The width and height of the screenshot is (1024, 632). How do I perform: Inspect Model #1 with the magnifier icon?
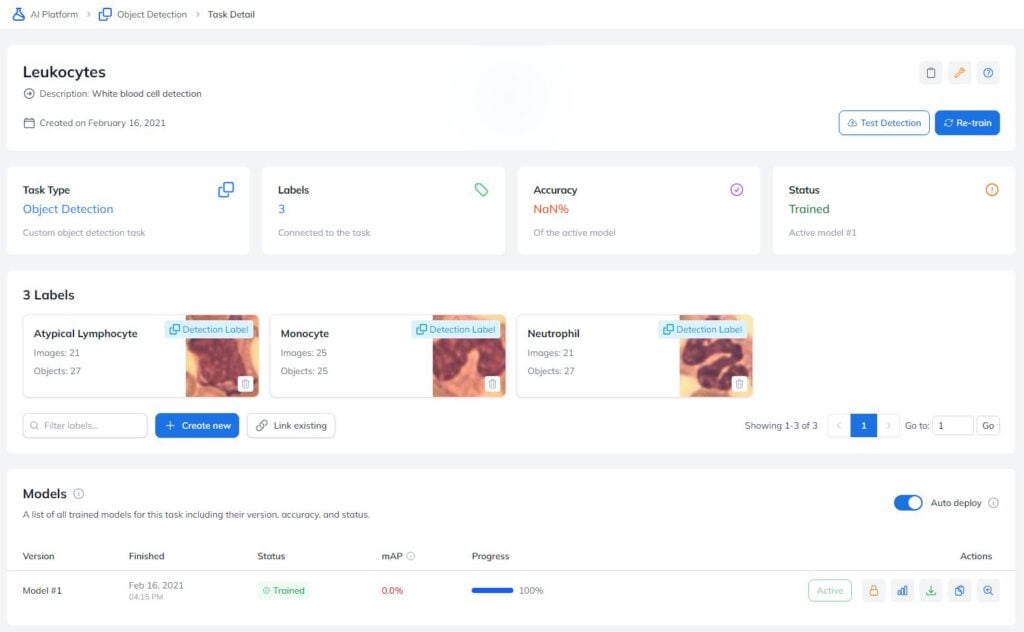988,590
